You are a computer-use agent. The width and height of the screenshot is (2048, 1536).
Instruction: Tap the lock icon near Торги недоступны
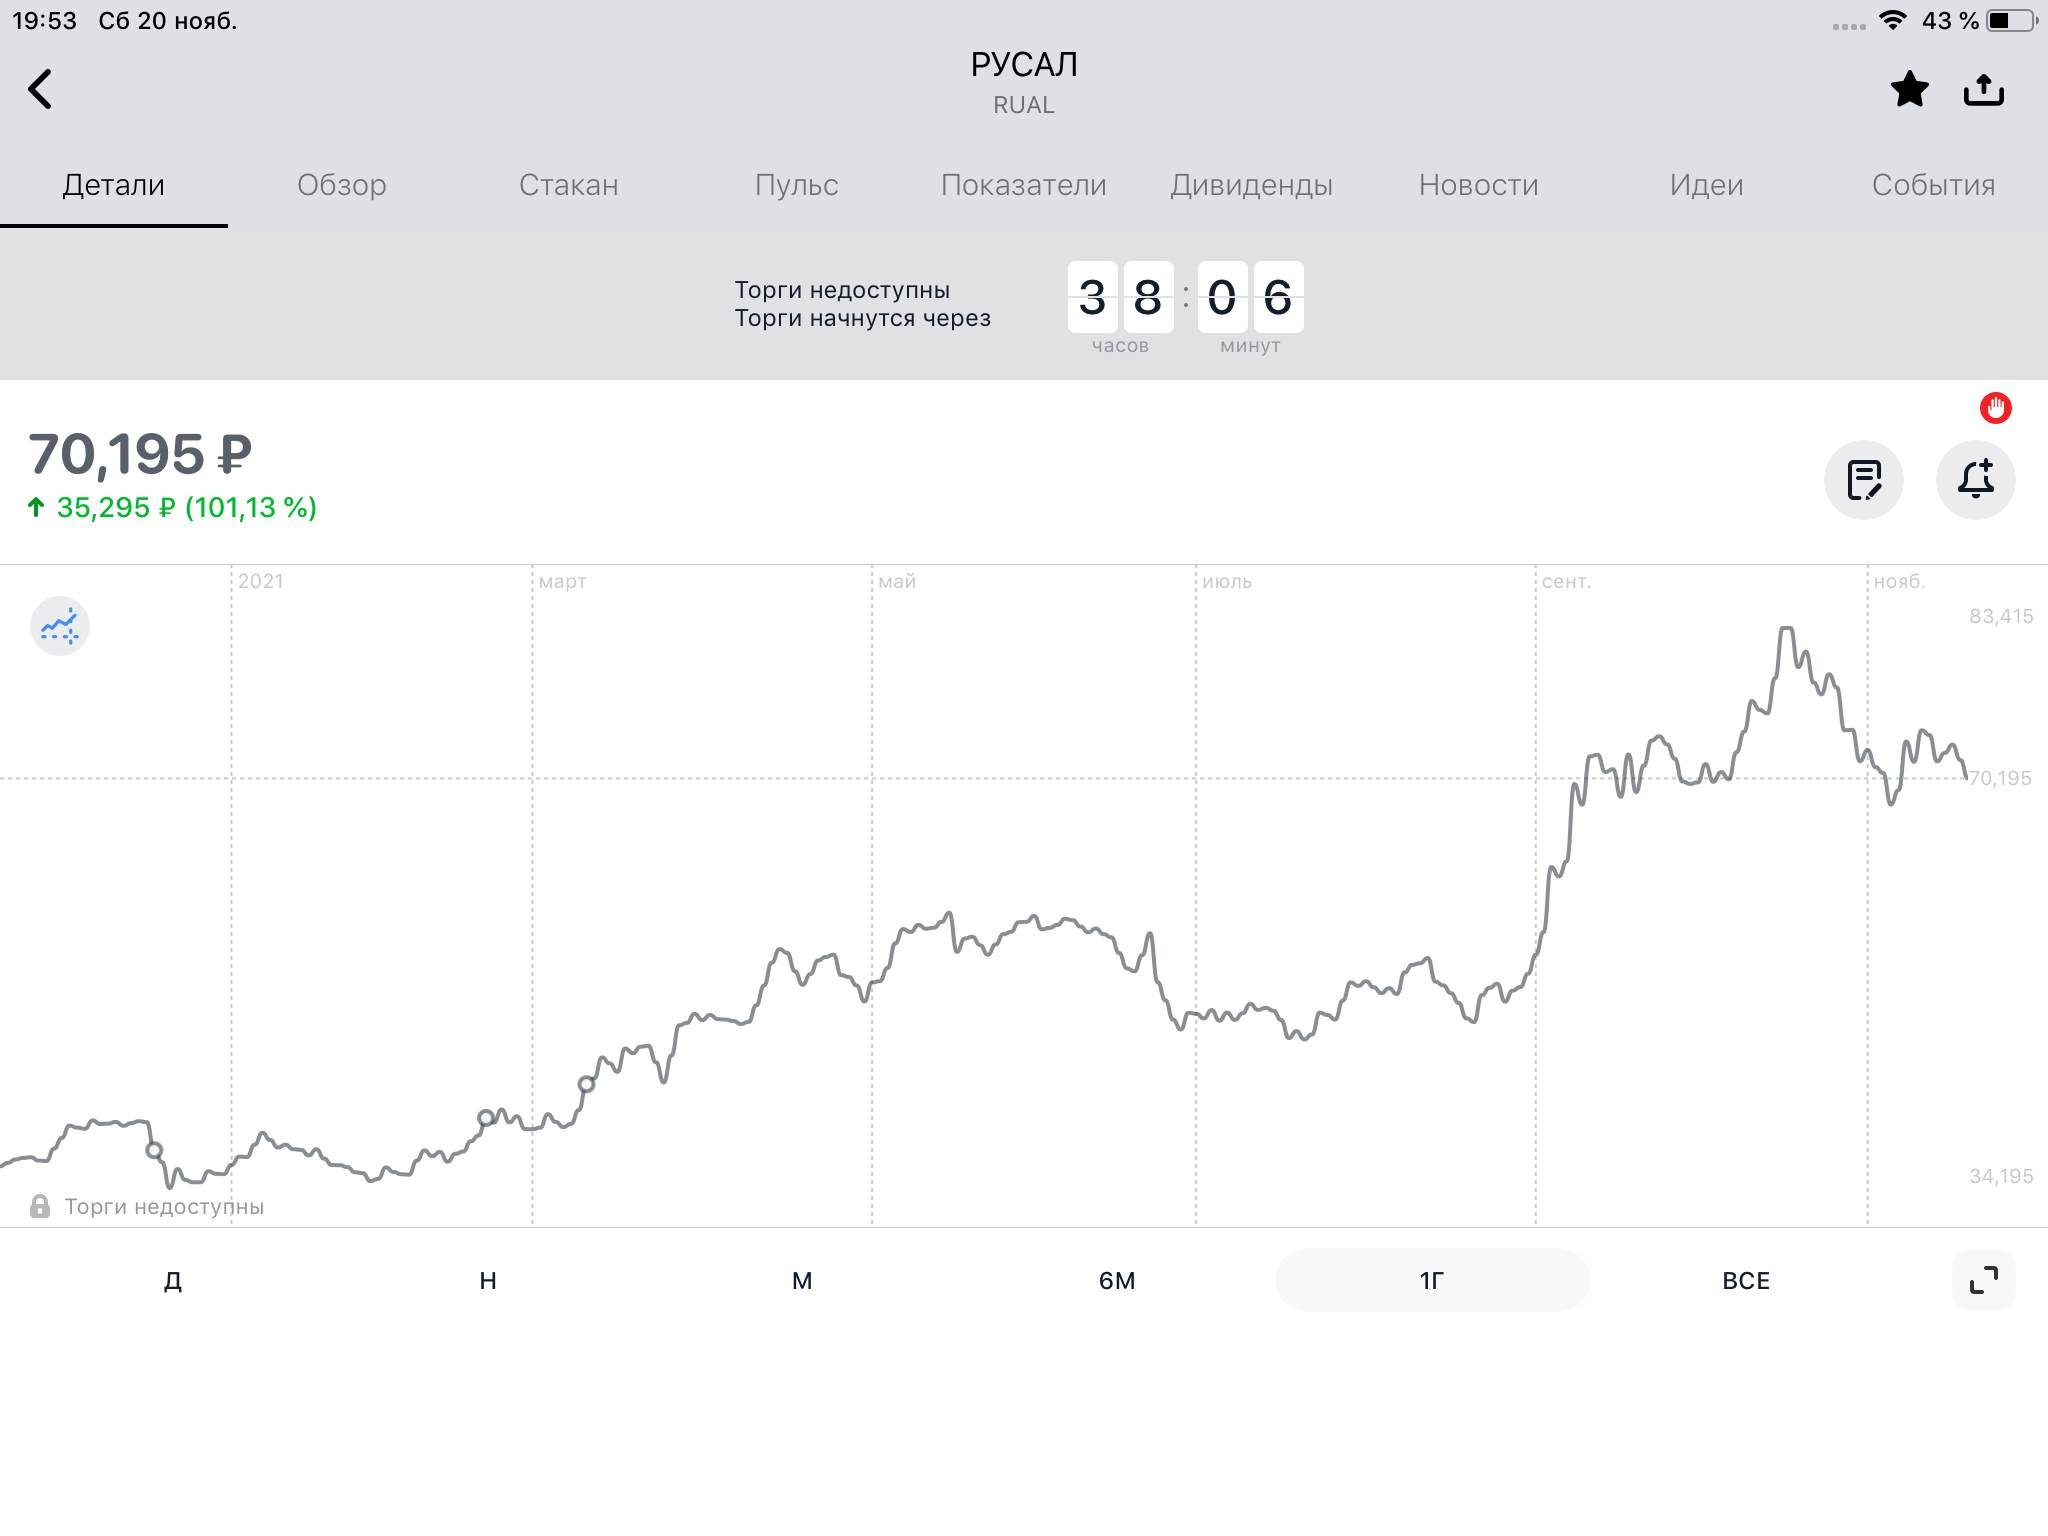40,1206
